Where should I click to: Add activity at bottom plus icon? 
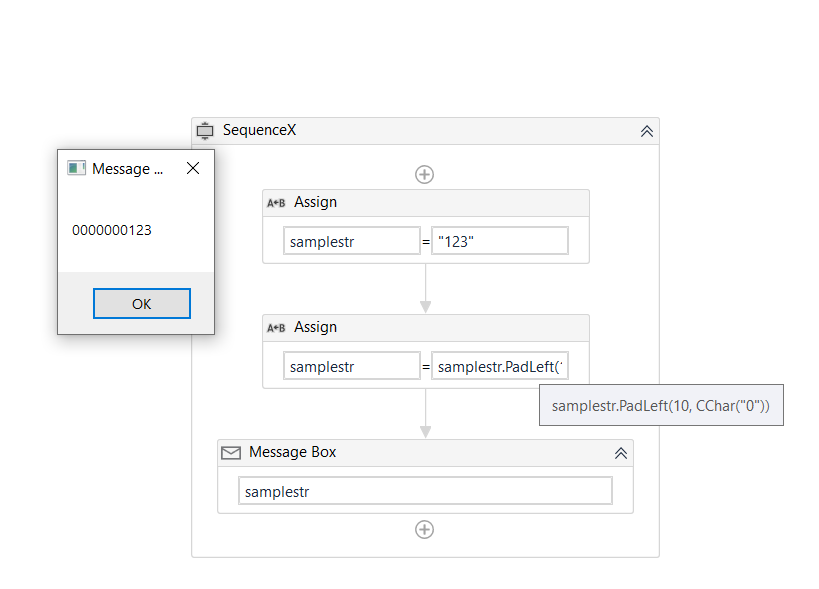tap(424, 529)
